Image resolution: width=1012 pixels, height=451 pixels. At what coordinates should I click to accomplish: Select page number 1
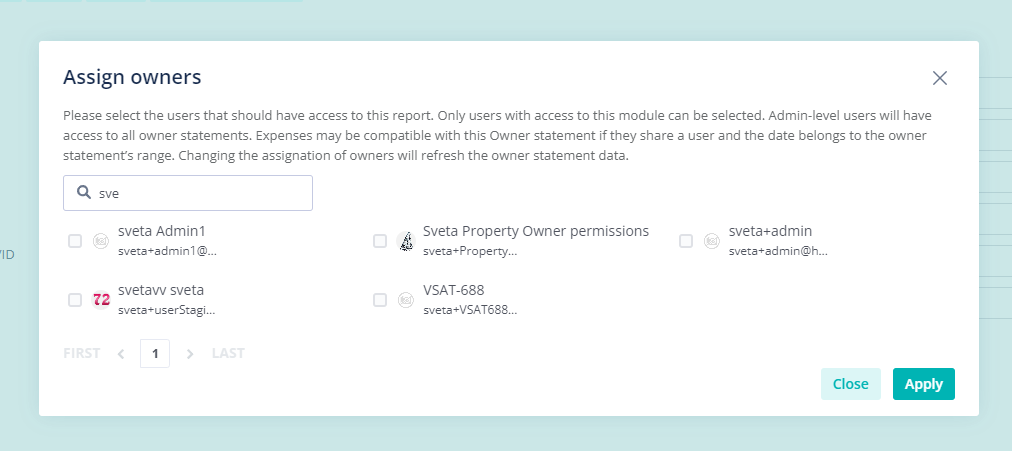tap(155, 354)
